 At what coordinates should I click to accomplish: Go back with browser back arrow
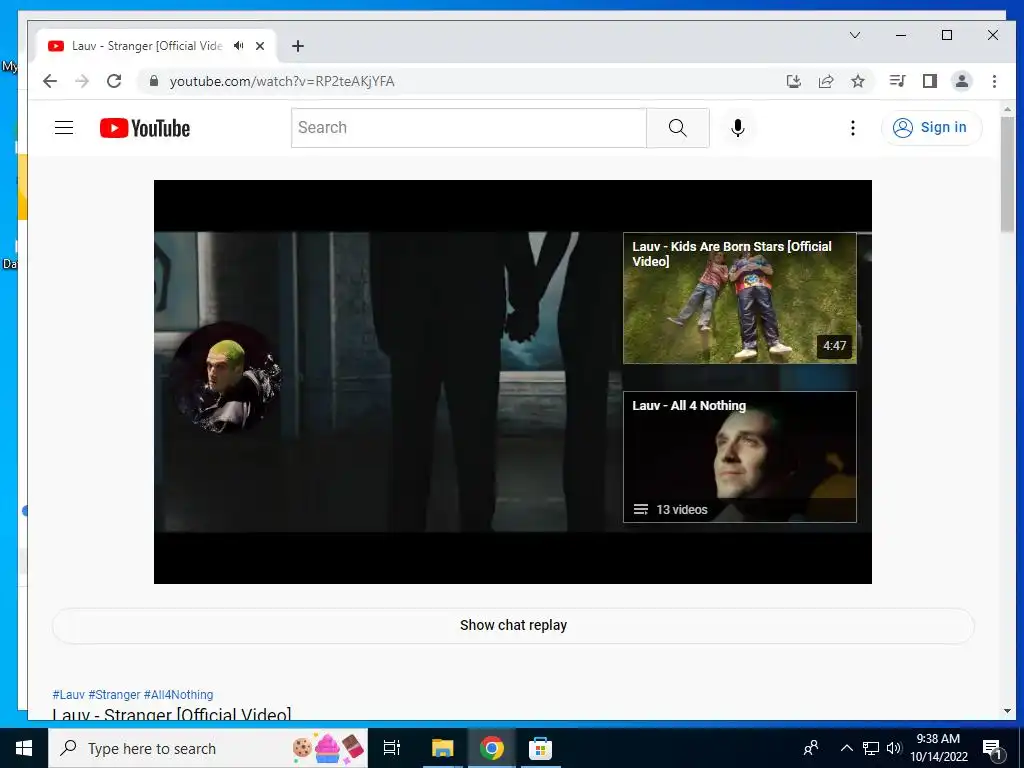point(50,81)
